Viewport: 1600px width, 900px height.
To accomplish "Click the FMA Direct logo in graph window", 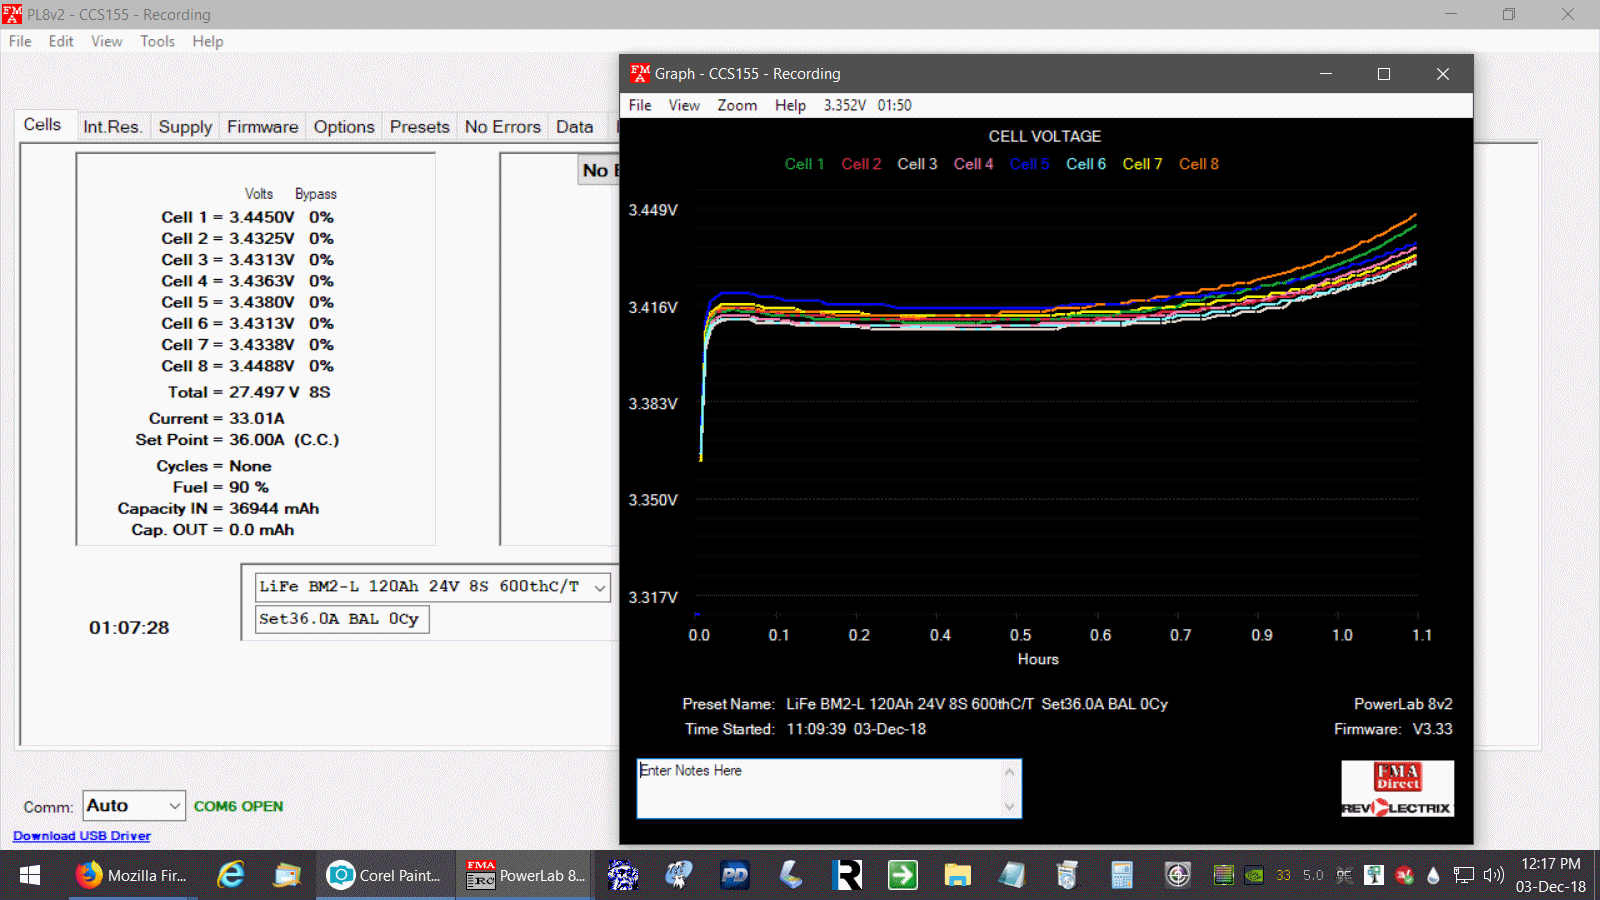I will [1397, 777].
